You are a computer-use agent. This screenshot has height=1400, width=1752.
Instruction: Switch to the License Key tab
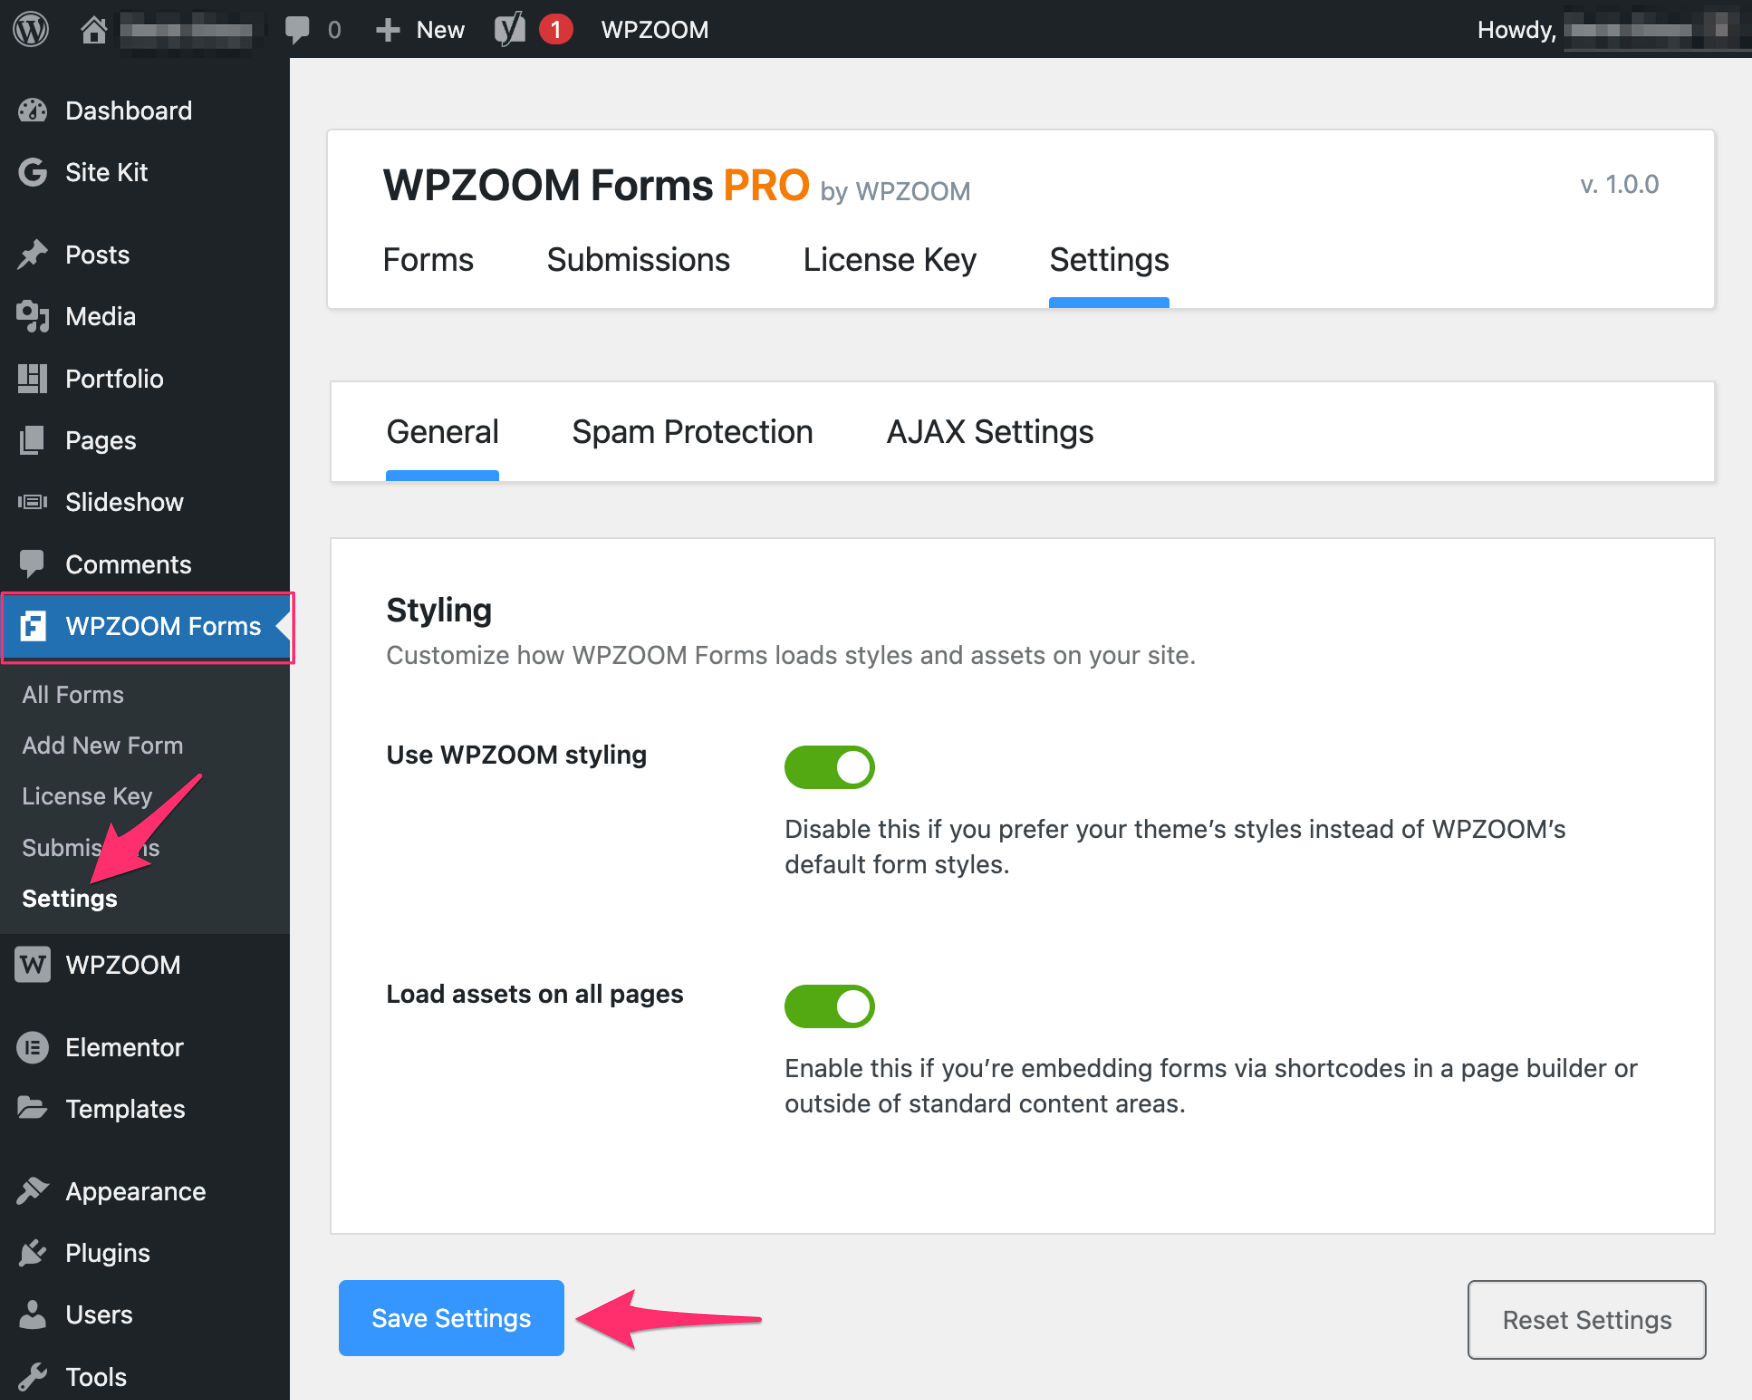[x=889, y=260]
